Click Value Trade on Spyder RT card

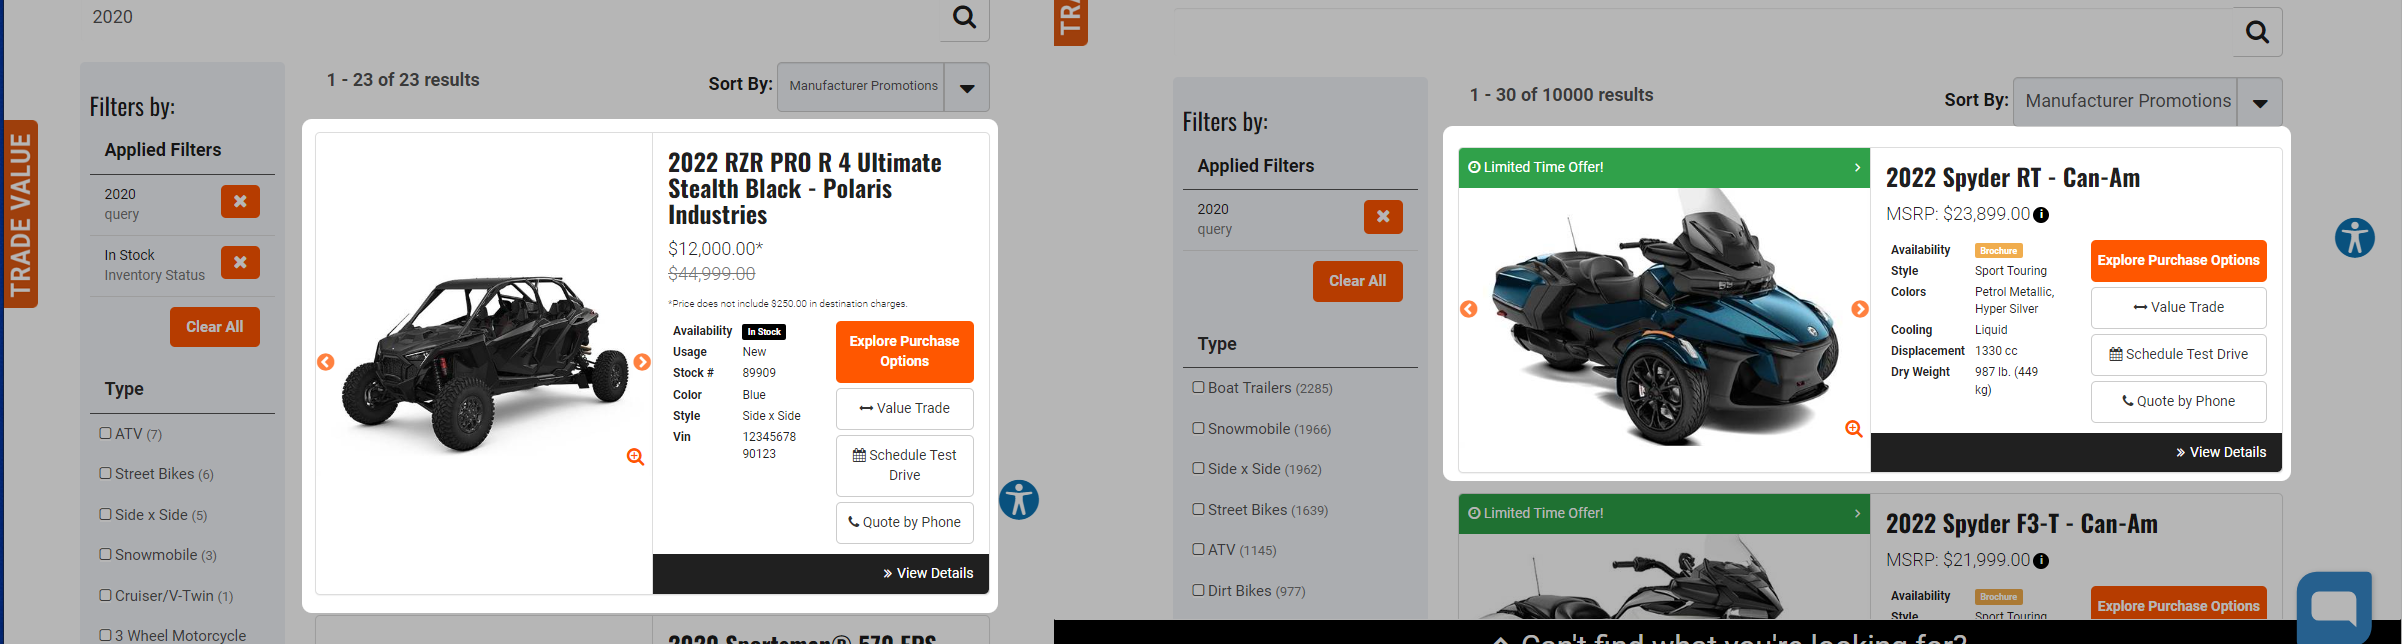pos(2178,307)
